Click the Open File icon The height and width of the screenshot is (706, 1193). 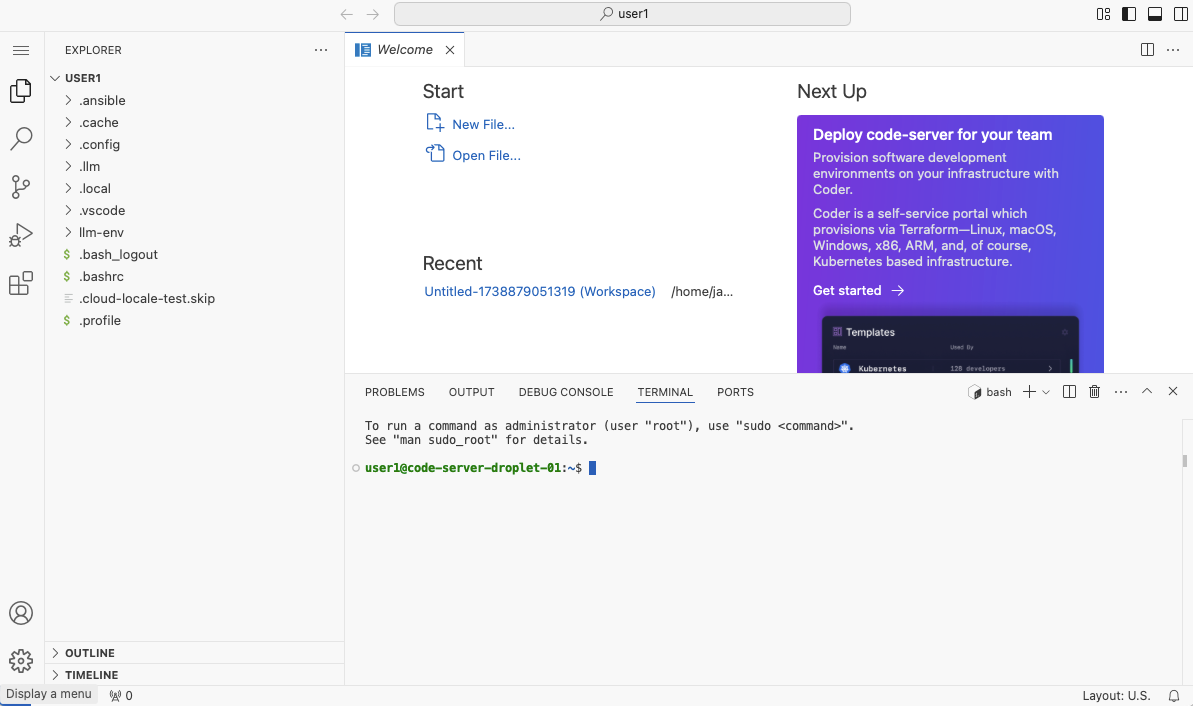pos(434,154)
